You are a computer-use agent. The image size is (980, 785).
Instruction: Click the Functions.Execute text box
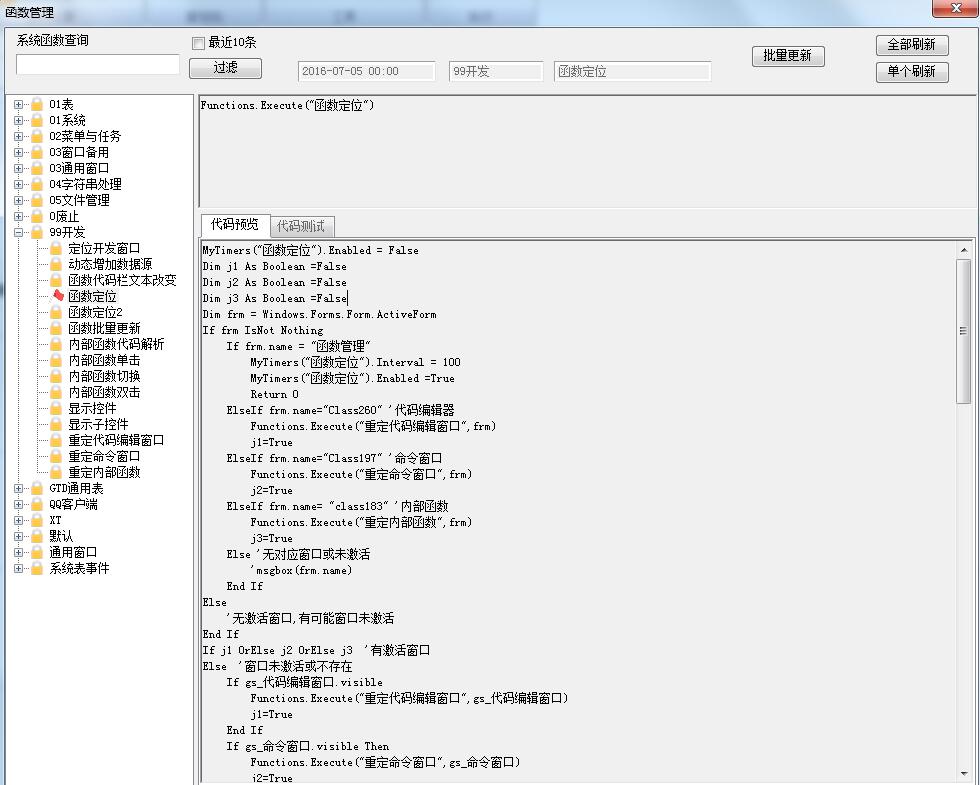coord(587,151)
